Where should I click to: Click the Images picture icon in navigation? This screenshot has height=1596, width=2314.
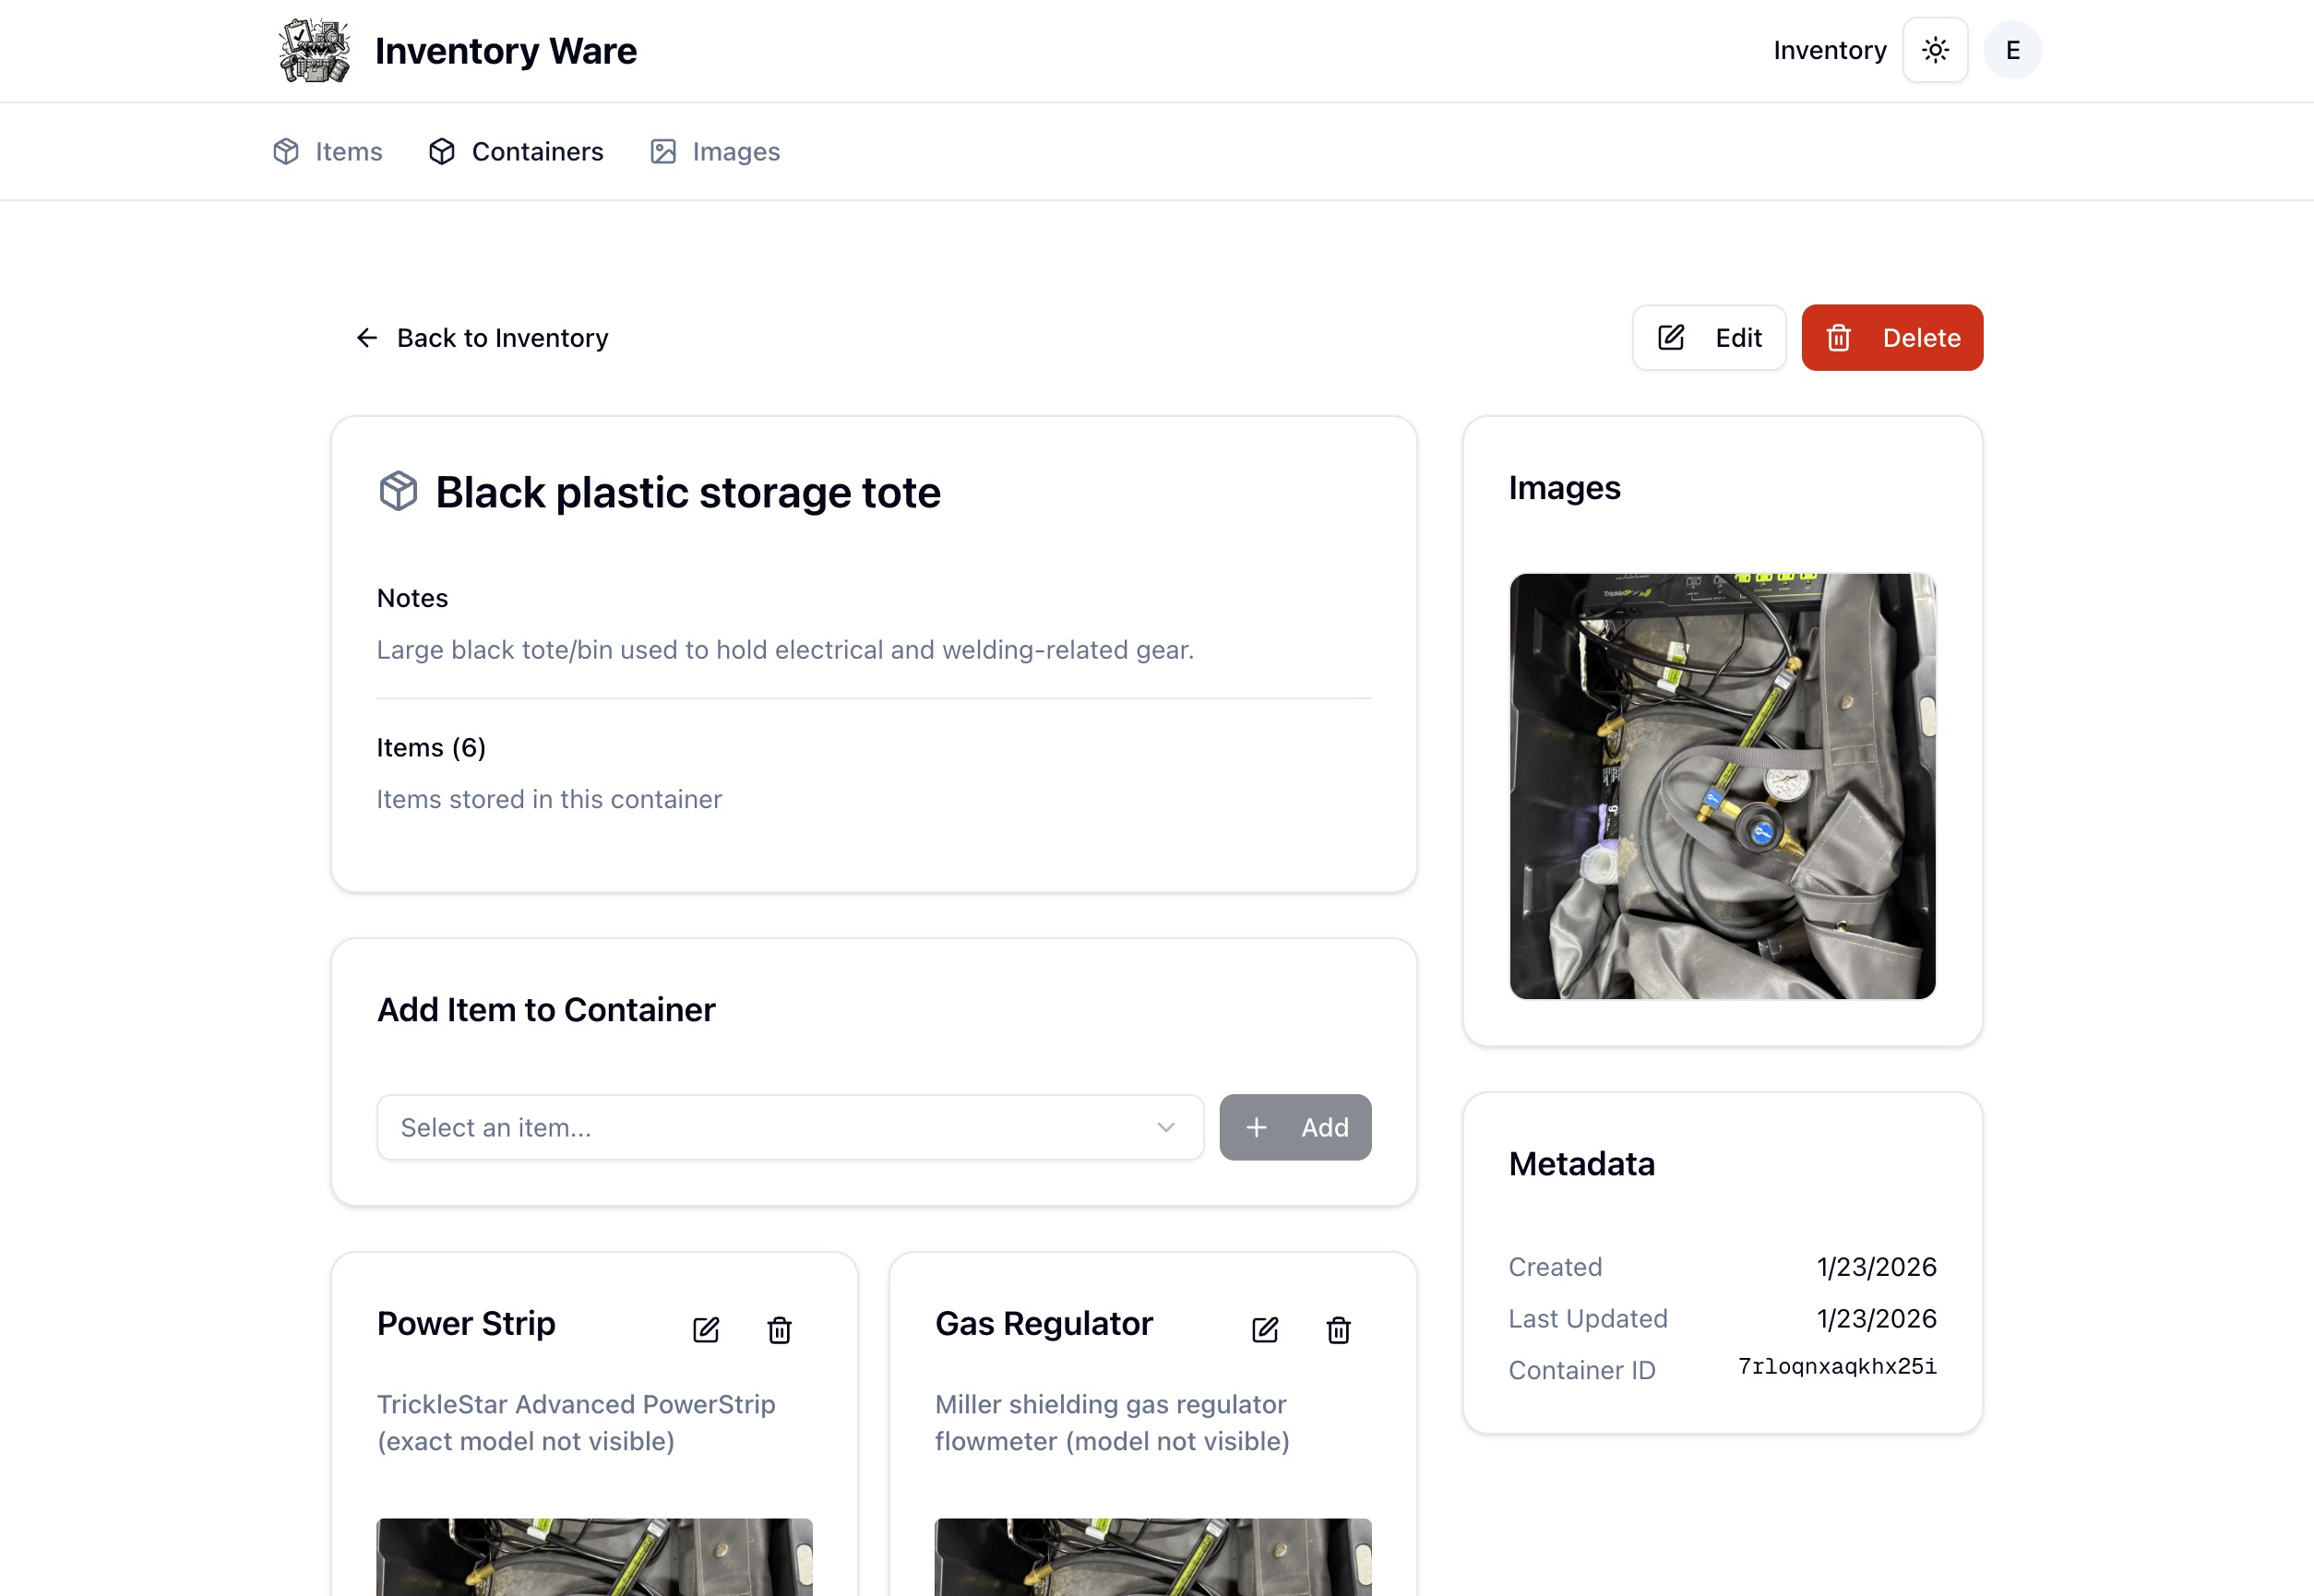point(662,151)
